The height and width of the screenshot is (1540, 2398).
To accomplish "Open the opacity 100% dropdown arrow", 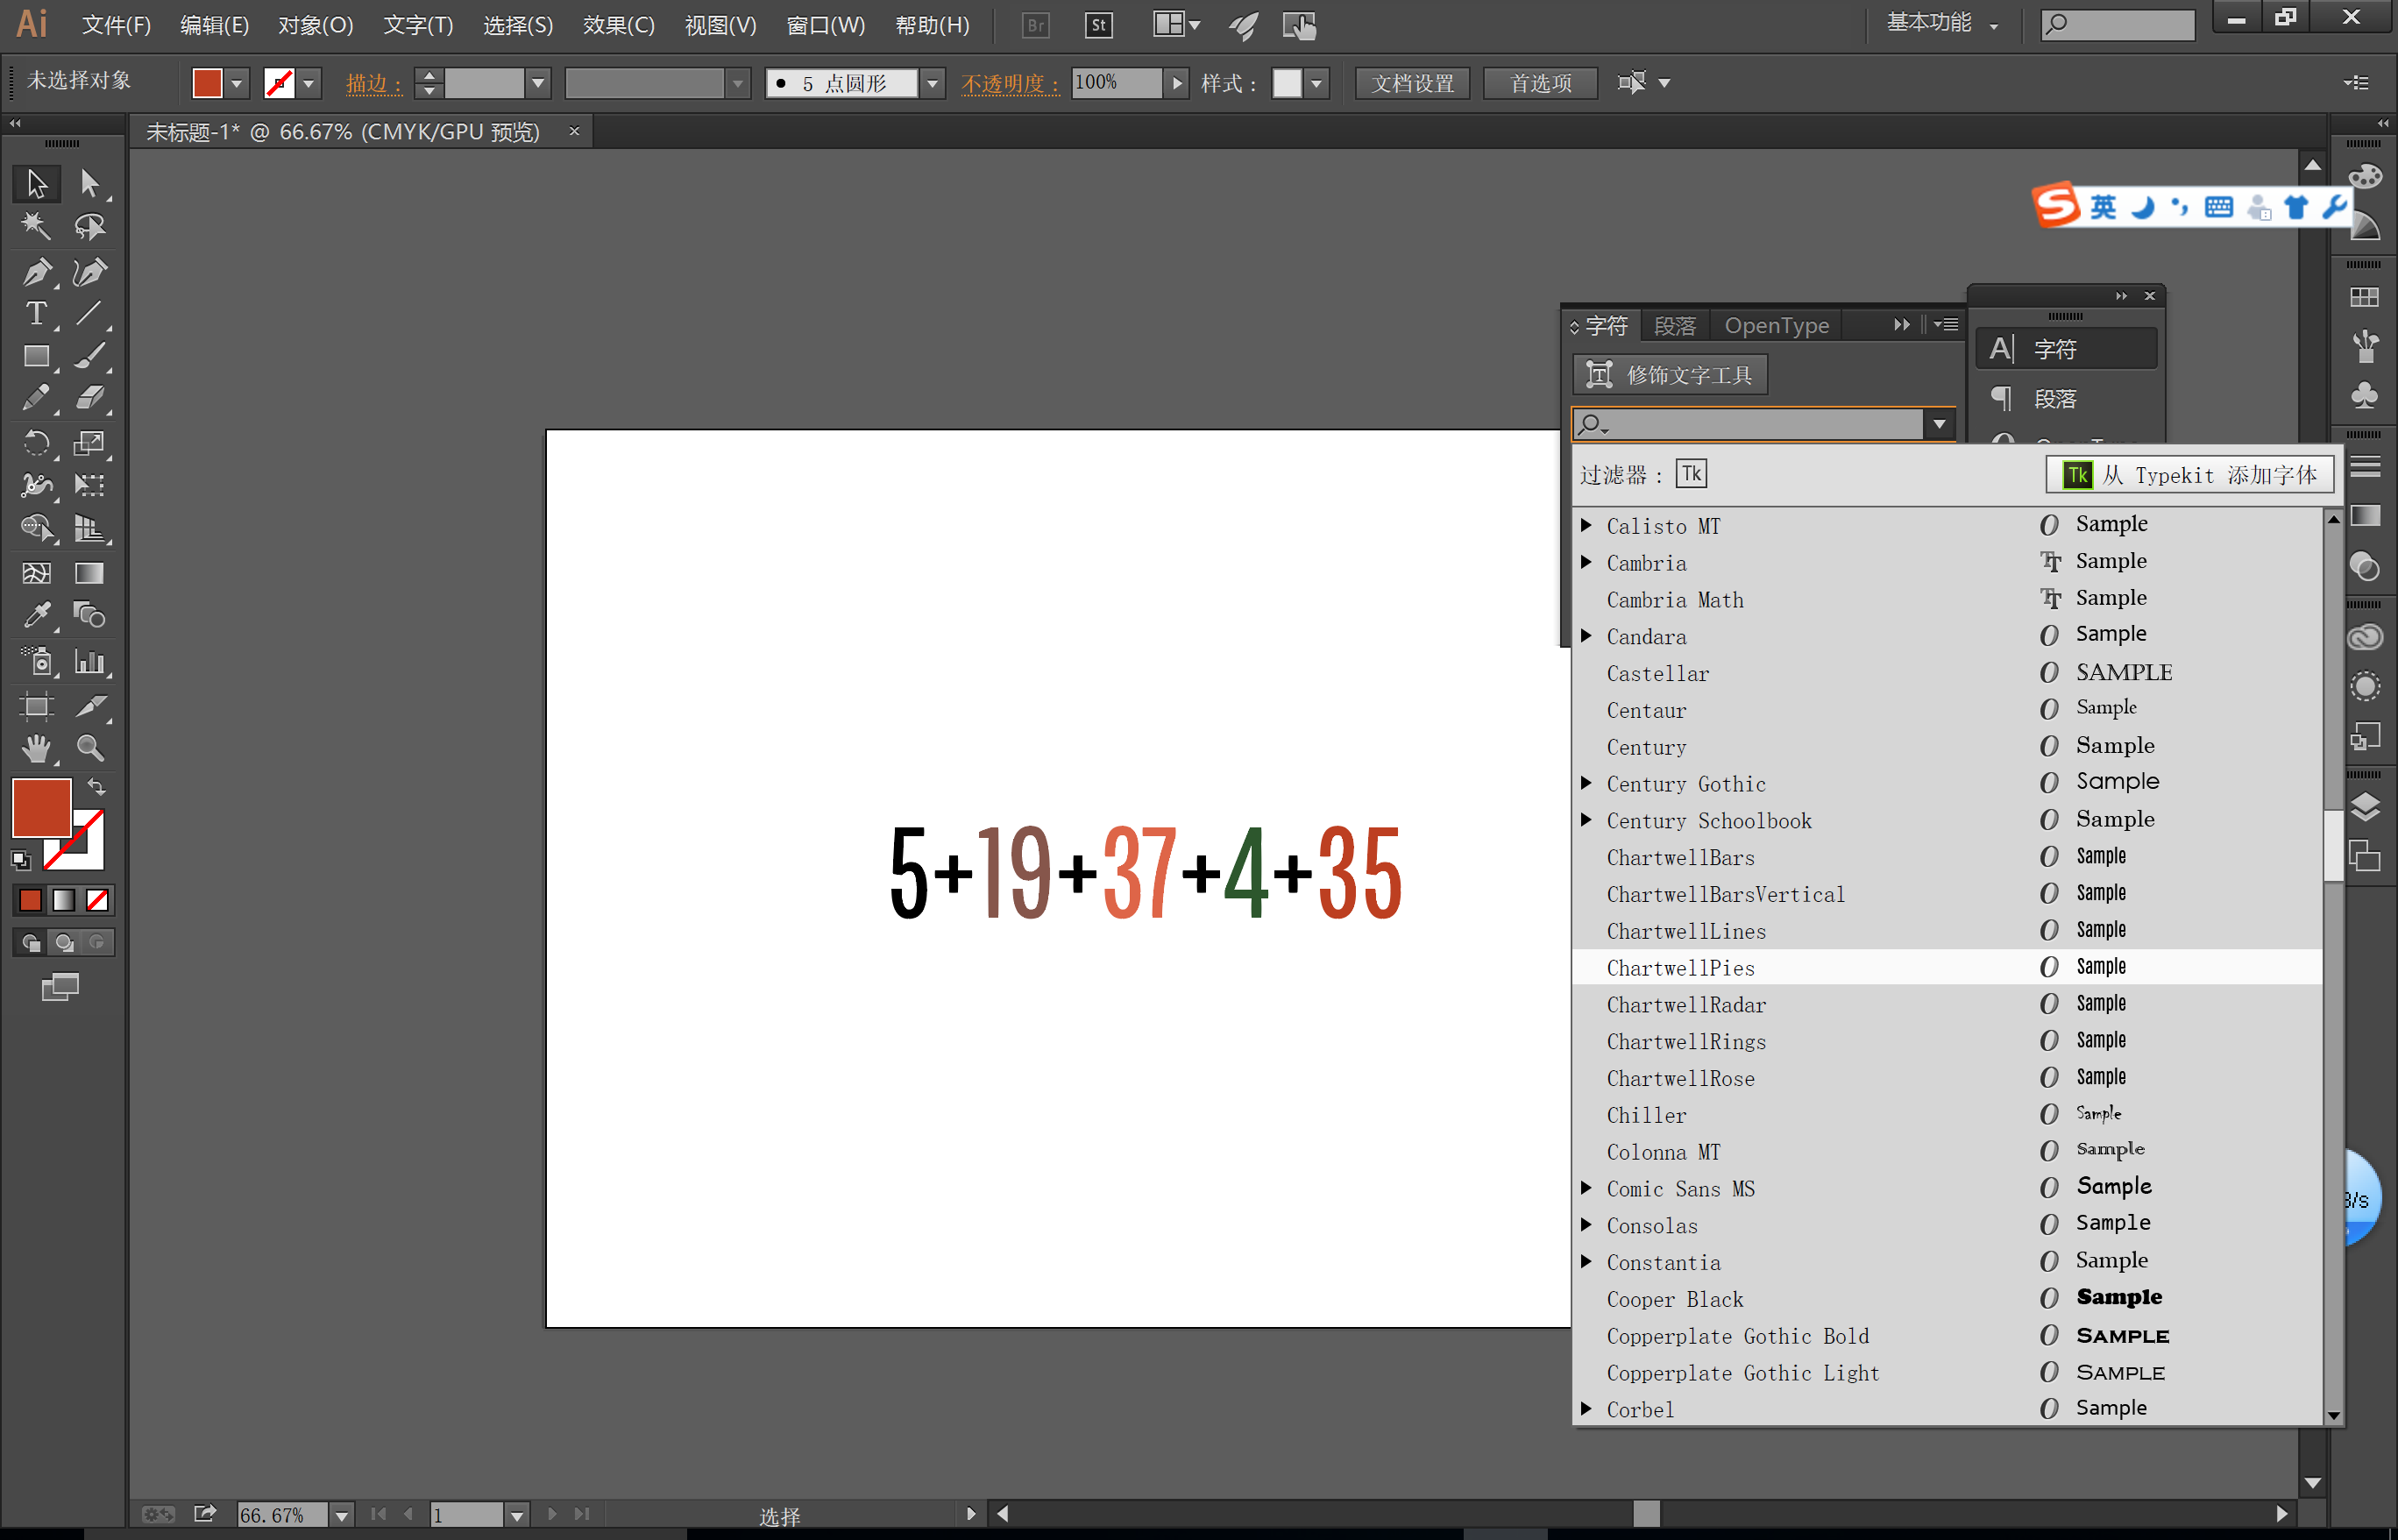I will point(1177,83).
